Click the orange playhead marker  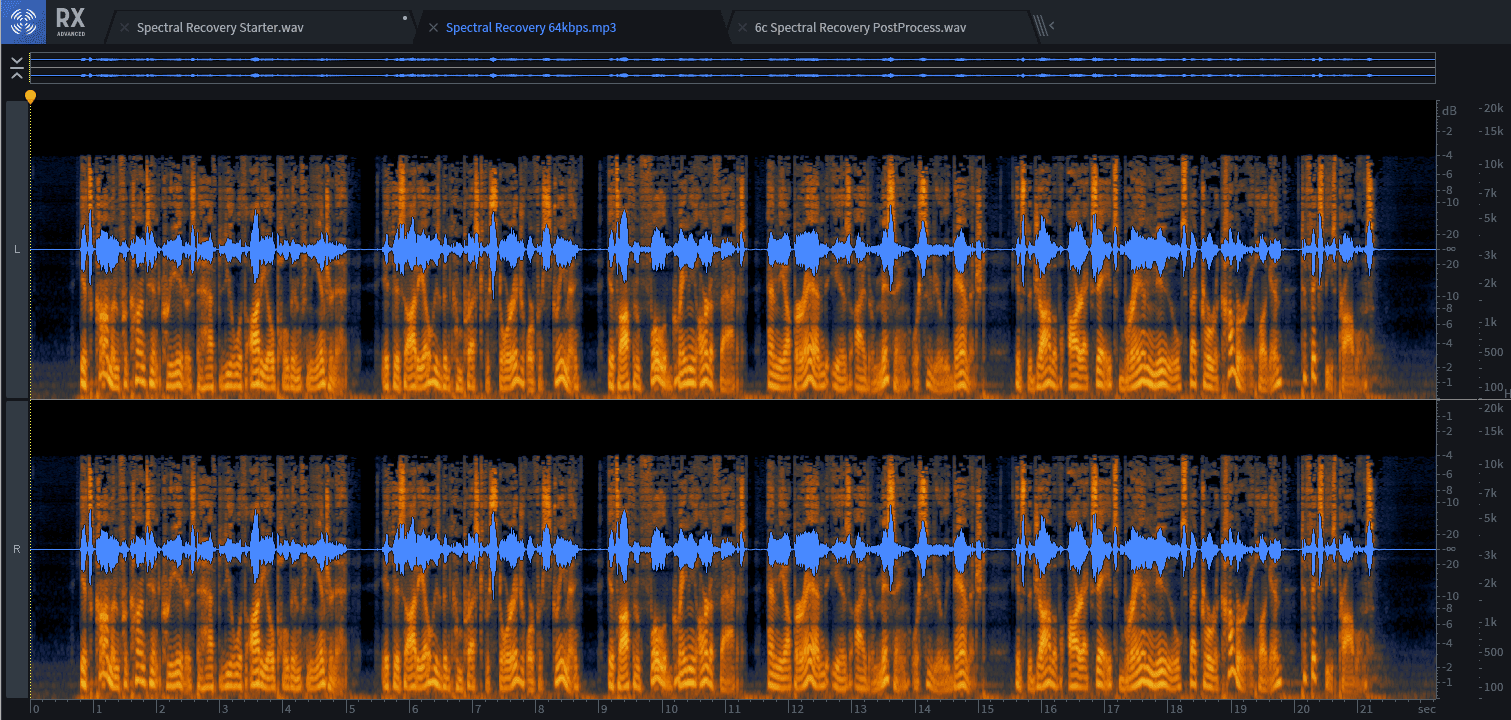coord(30,97)
